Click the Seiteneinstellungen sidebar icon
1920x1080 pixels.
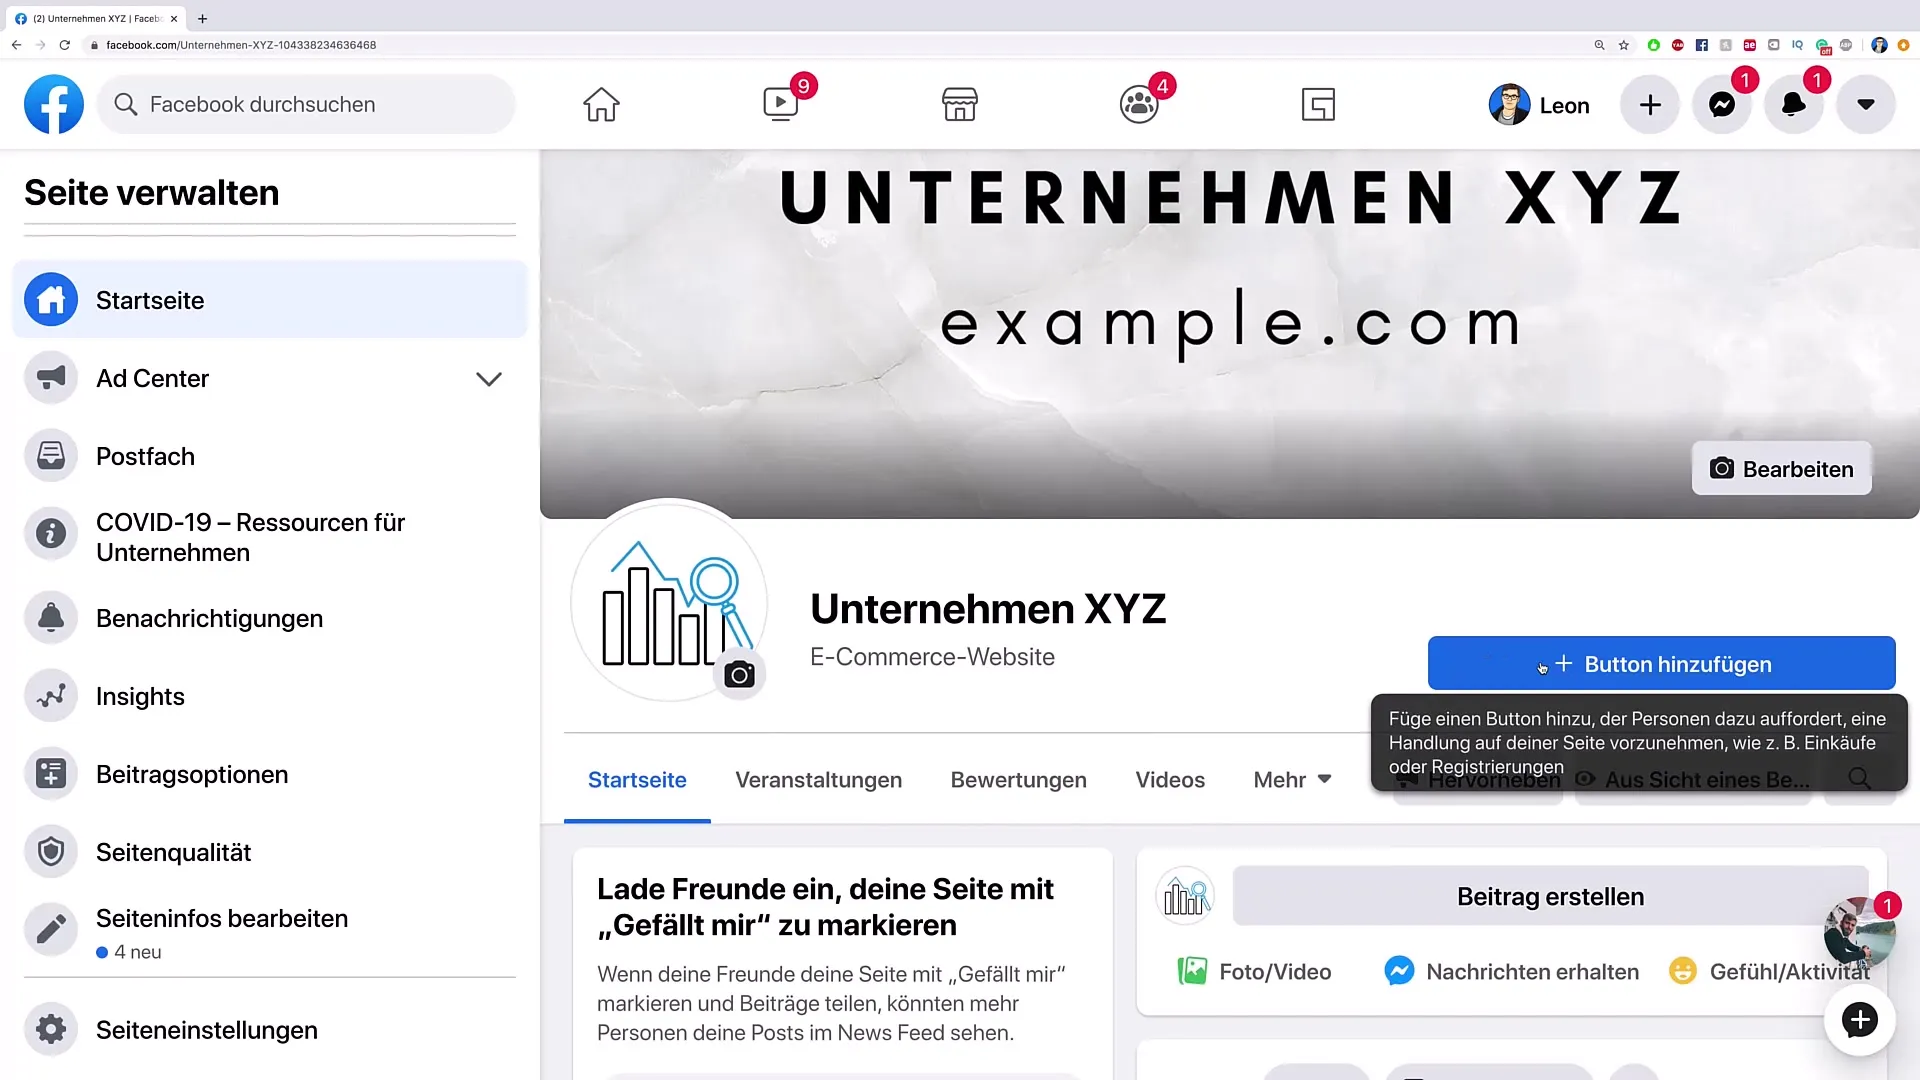(x=51, y=1029)
